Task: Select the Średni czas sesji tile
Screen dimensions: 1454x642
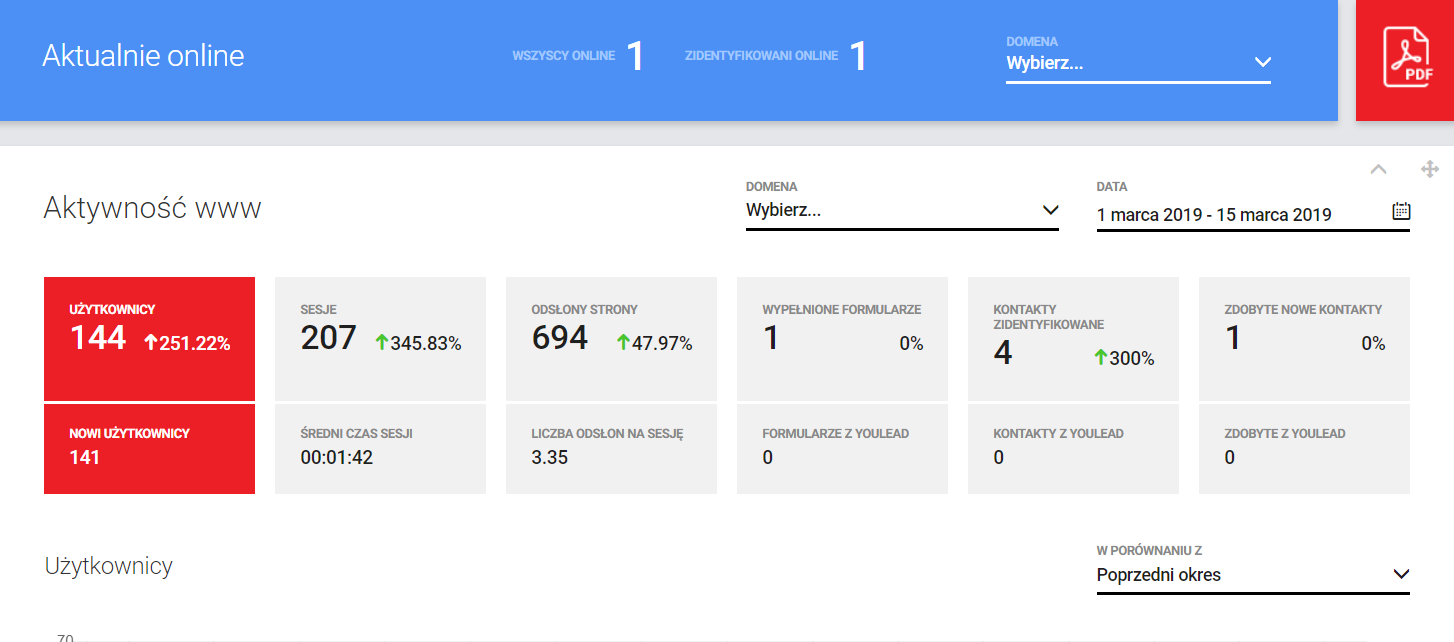Action: (x=380, y=448)
